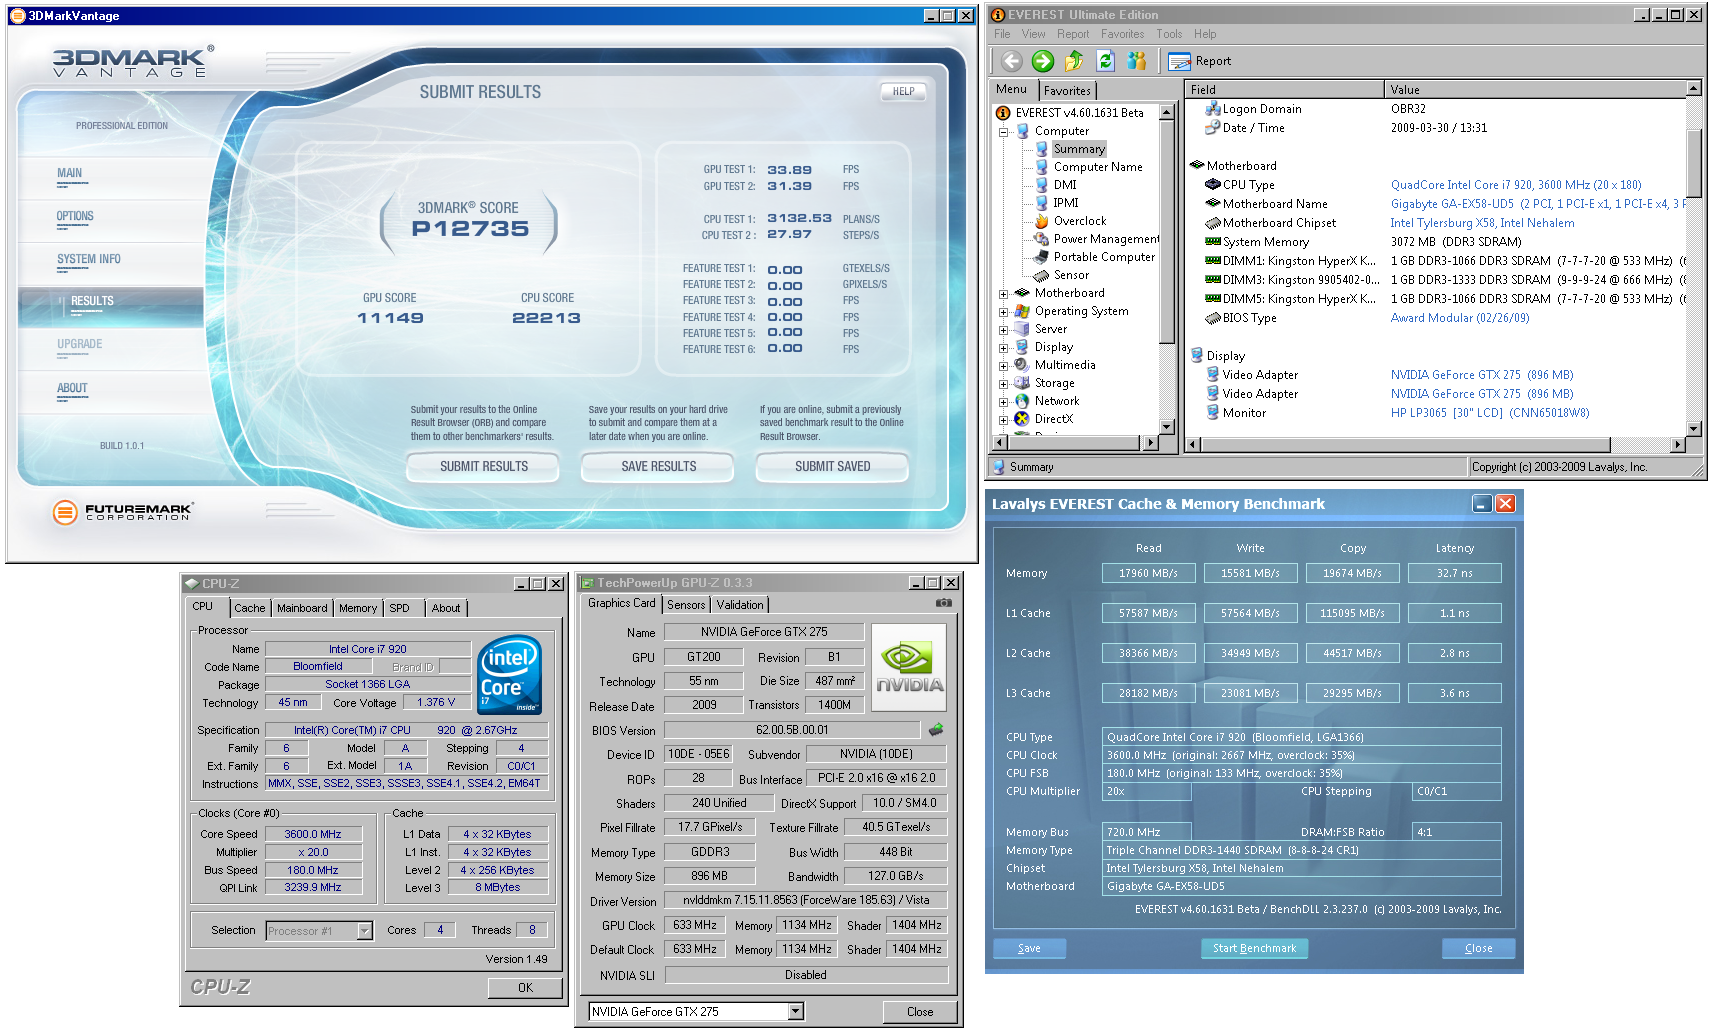Click the Field column header in EVEREST
The image size is (1711, 1035).
pos(1284,89)
